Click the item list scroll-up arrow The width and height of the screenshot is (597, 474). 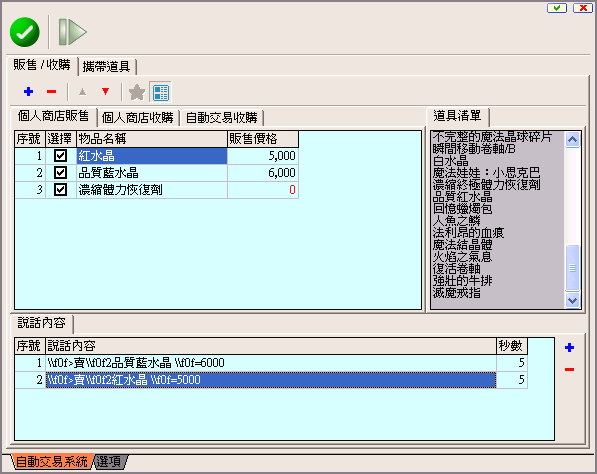572,140
